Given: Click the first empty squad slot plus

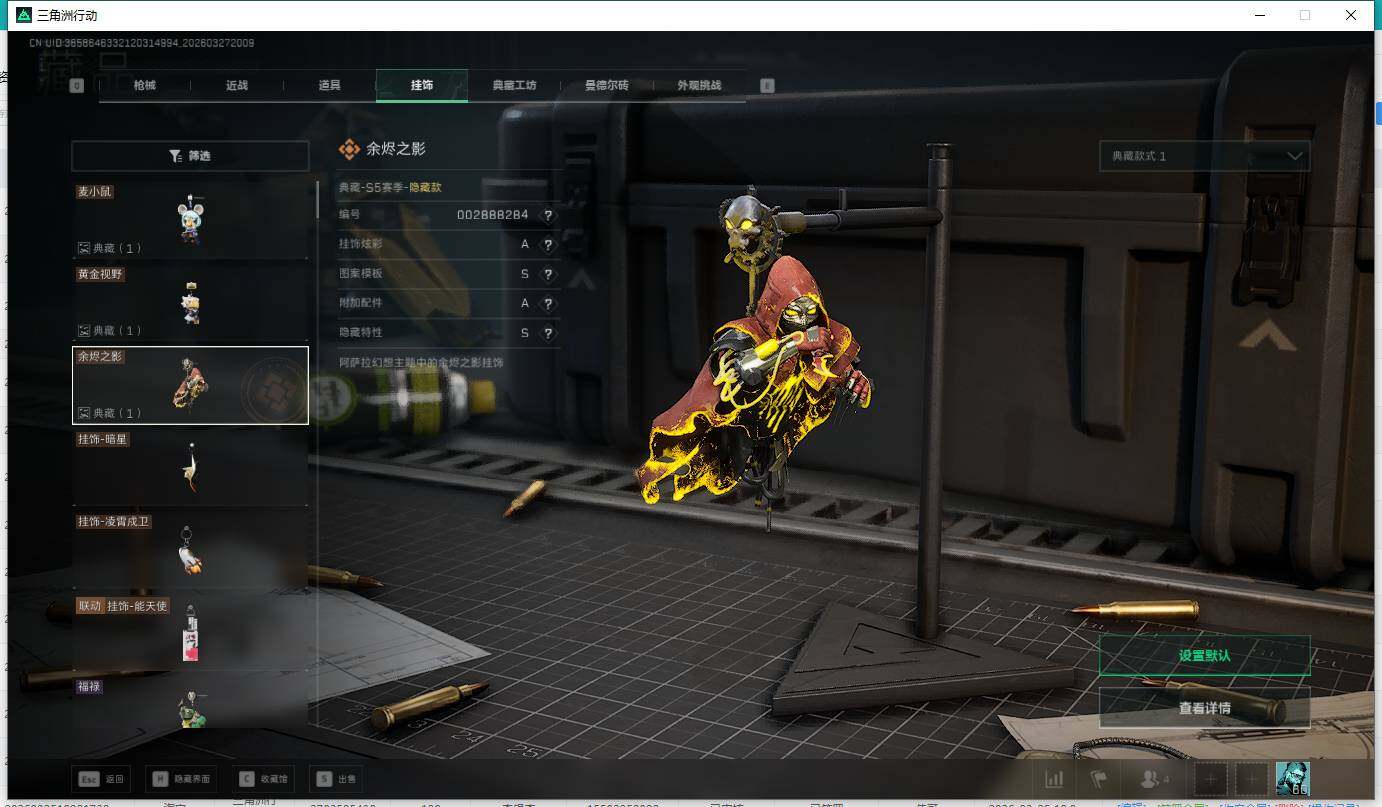Looking at the screenshot, I should 1211,779.
